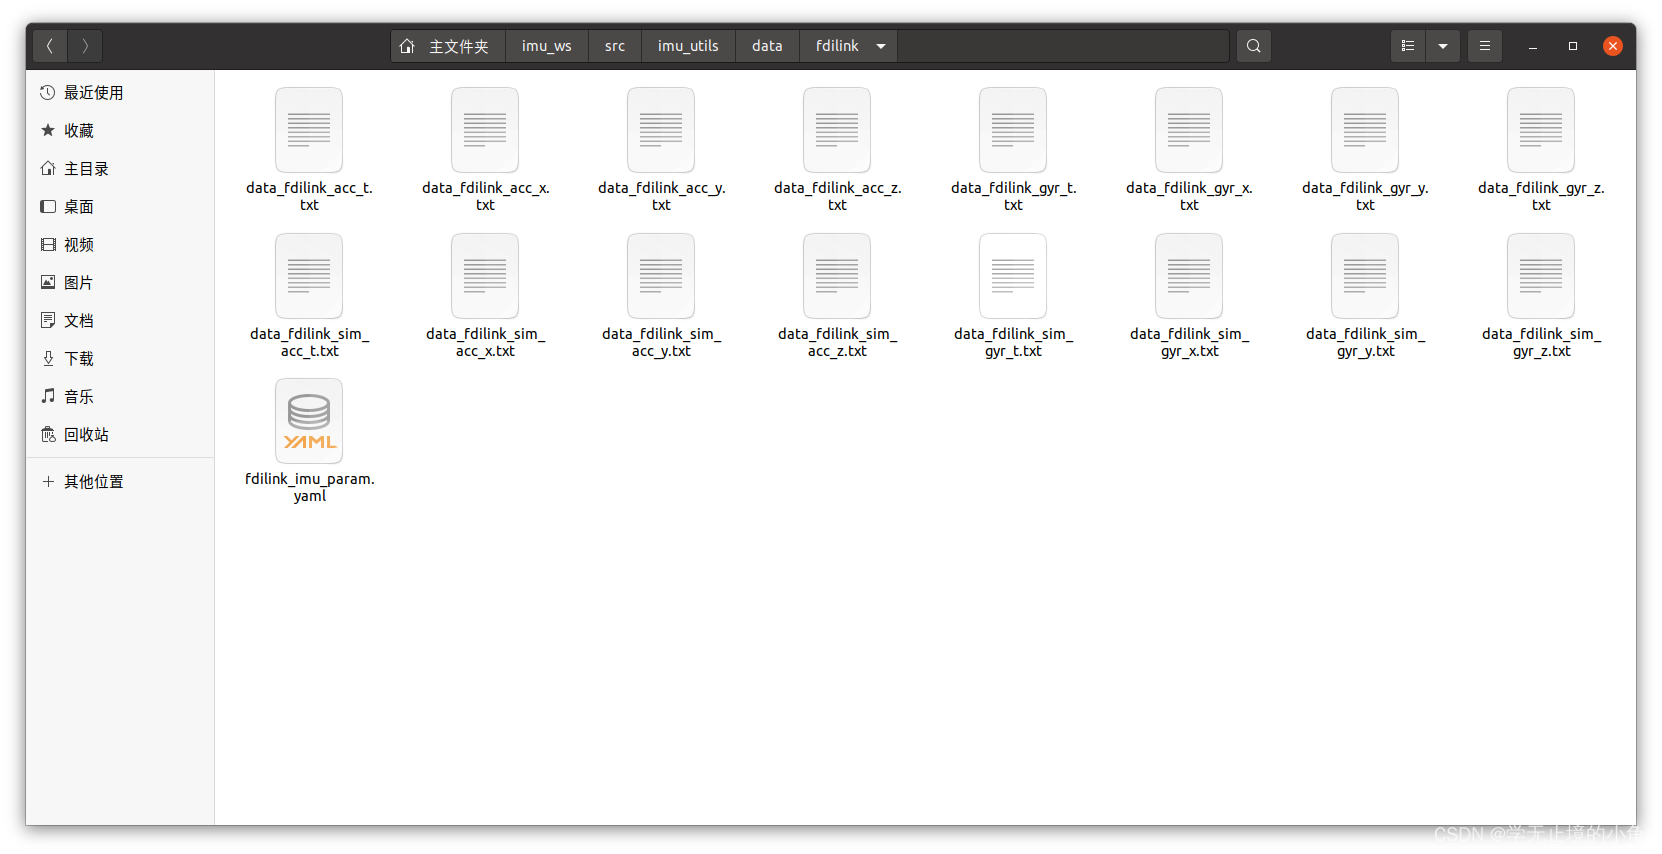Select data_fdilink_gyr_x.txt file icon
The height and width of the screenshot is (854, 1662).
(1189, 130)
